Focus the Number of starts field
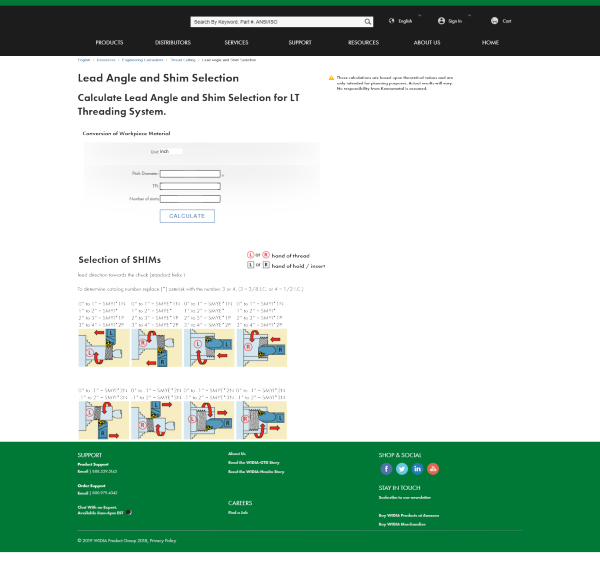 [x=190, y=199]
